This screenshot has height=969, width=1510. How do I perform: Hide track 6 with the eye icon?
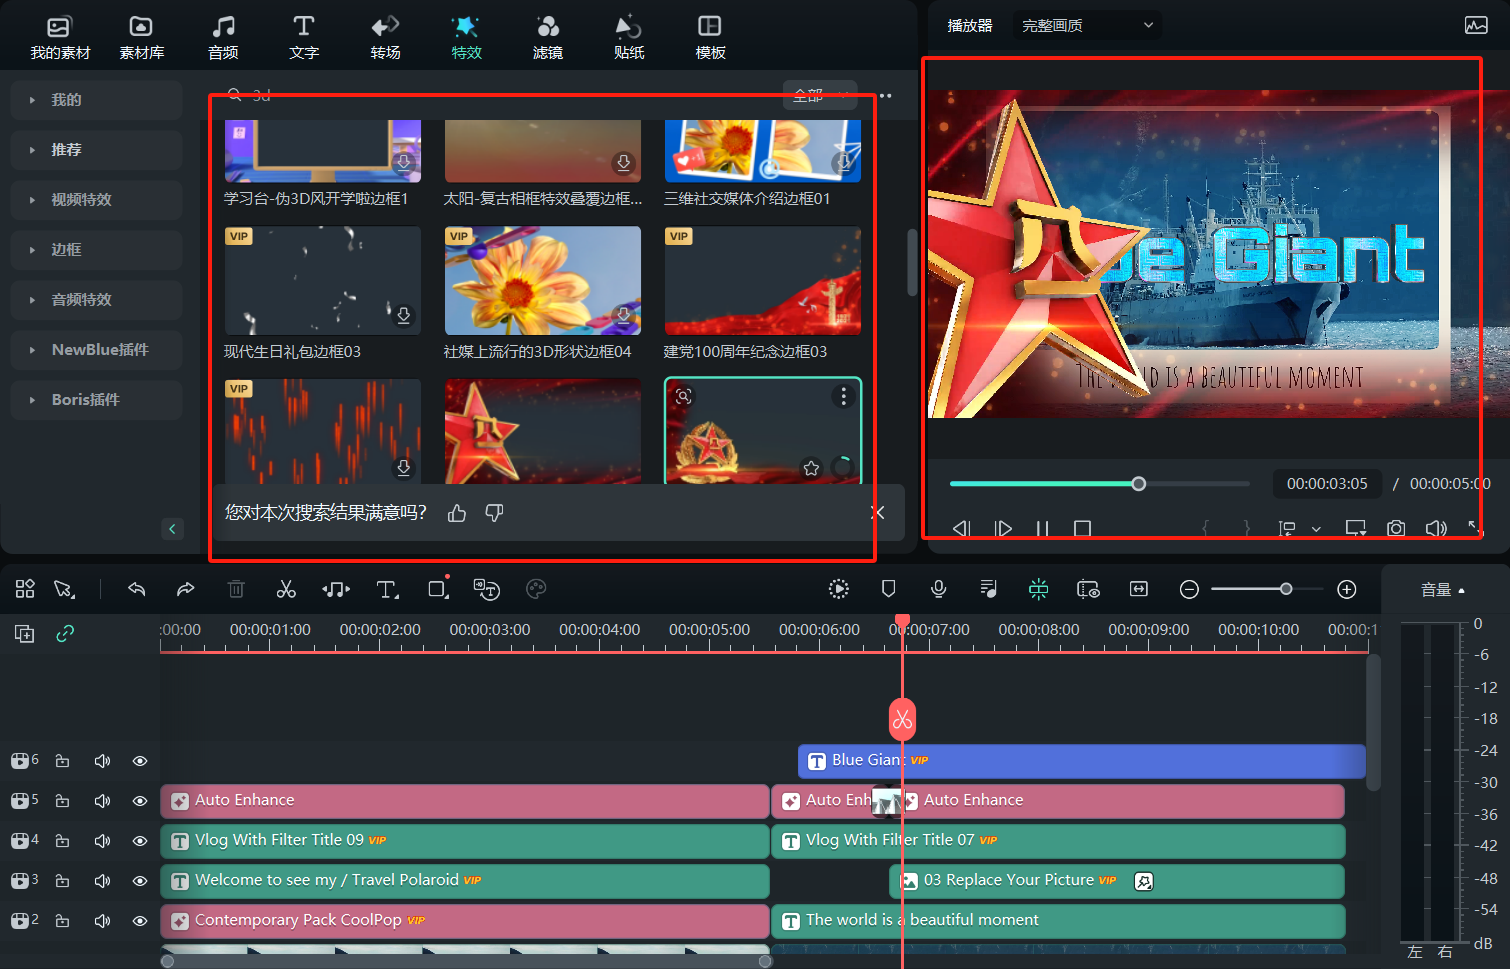[140, 761]
